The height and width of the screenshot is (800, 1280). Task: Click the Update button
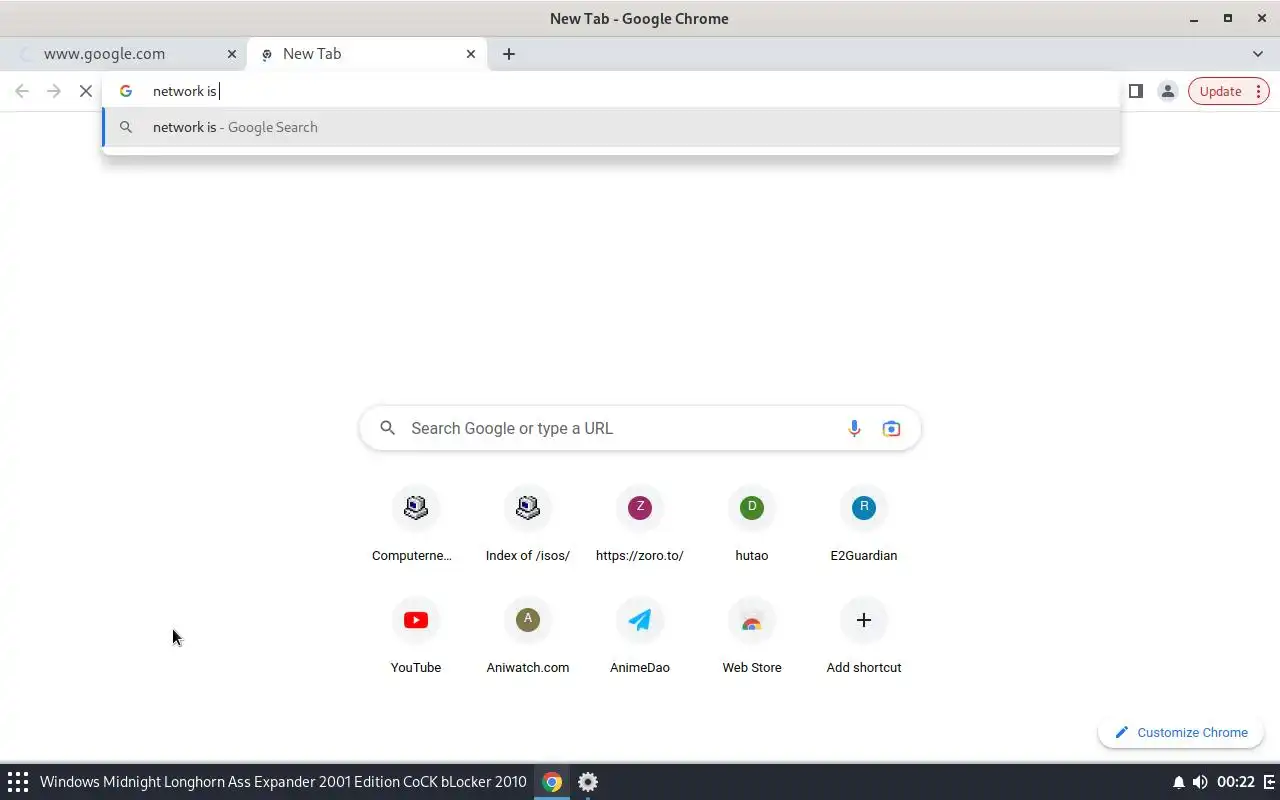pos(1220,91)
